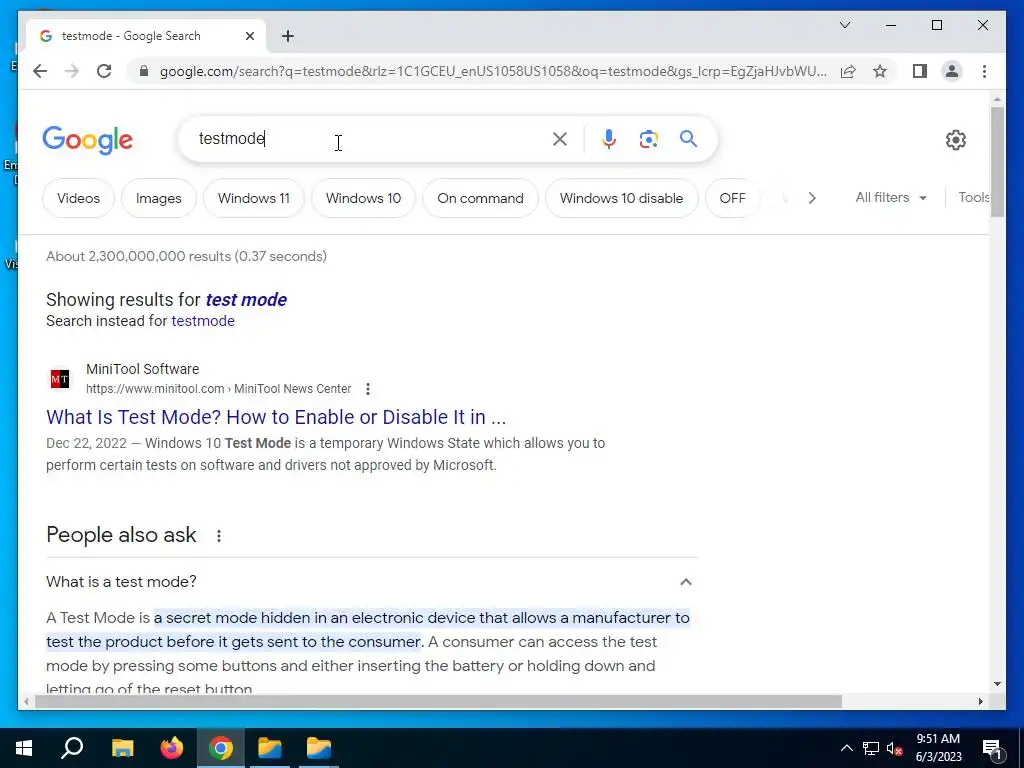Click the scroll right arrow

point(980,701)
